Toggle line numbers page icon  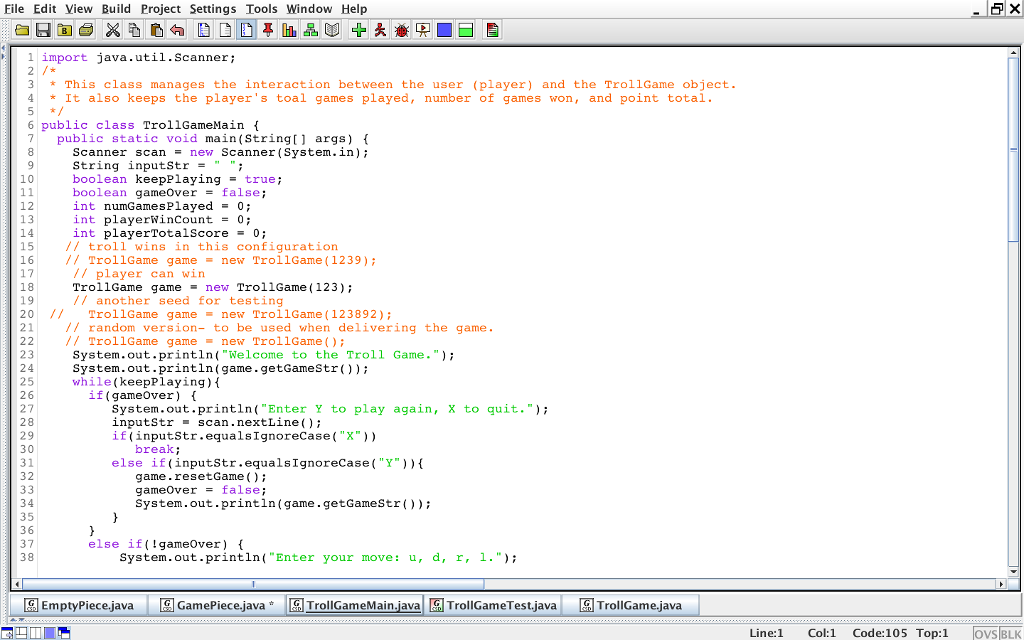pyautogui.click(x=246, y=29)
